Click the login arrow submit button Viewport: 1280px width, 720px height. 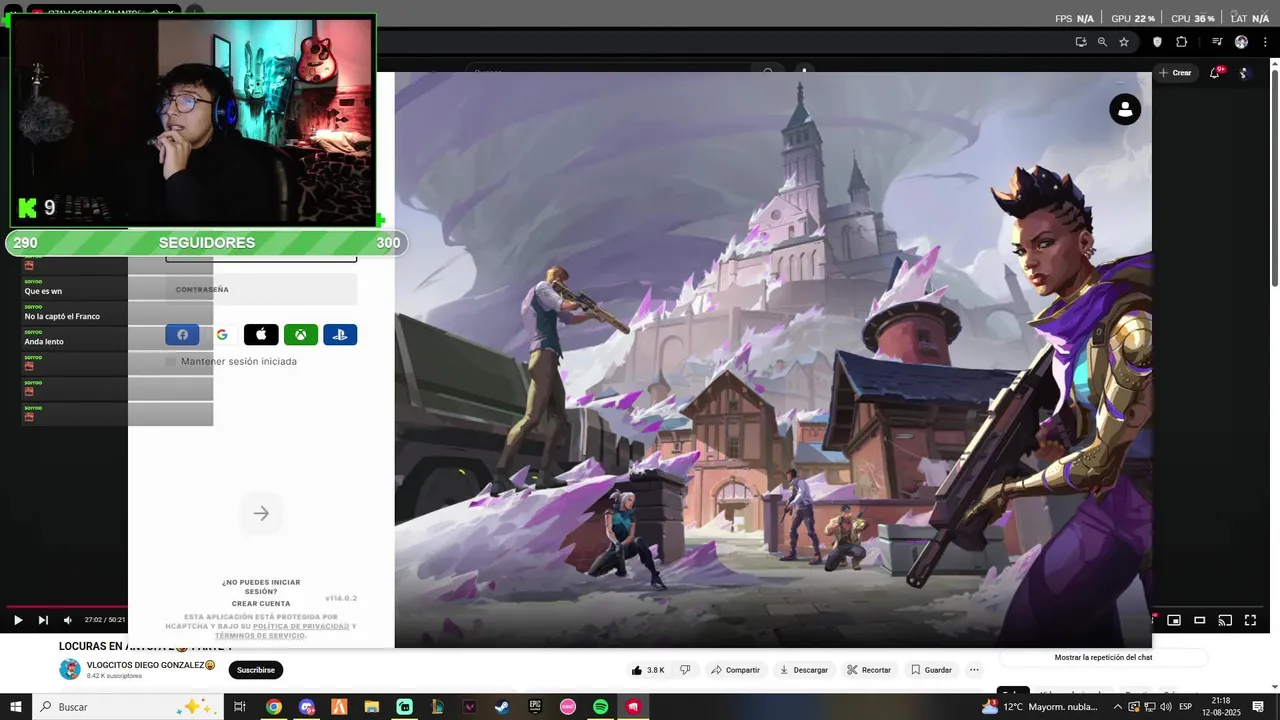[261, 513]
